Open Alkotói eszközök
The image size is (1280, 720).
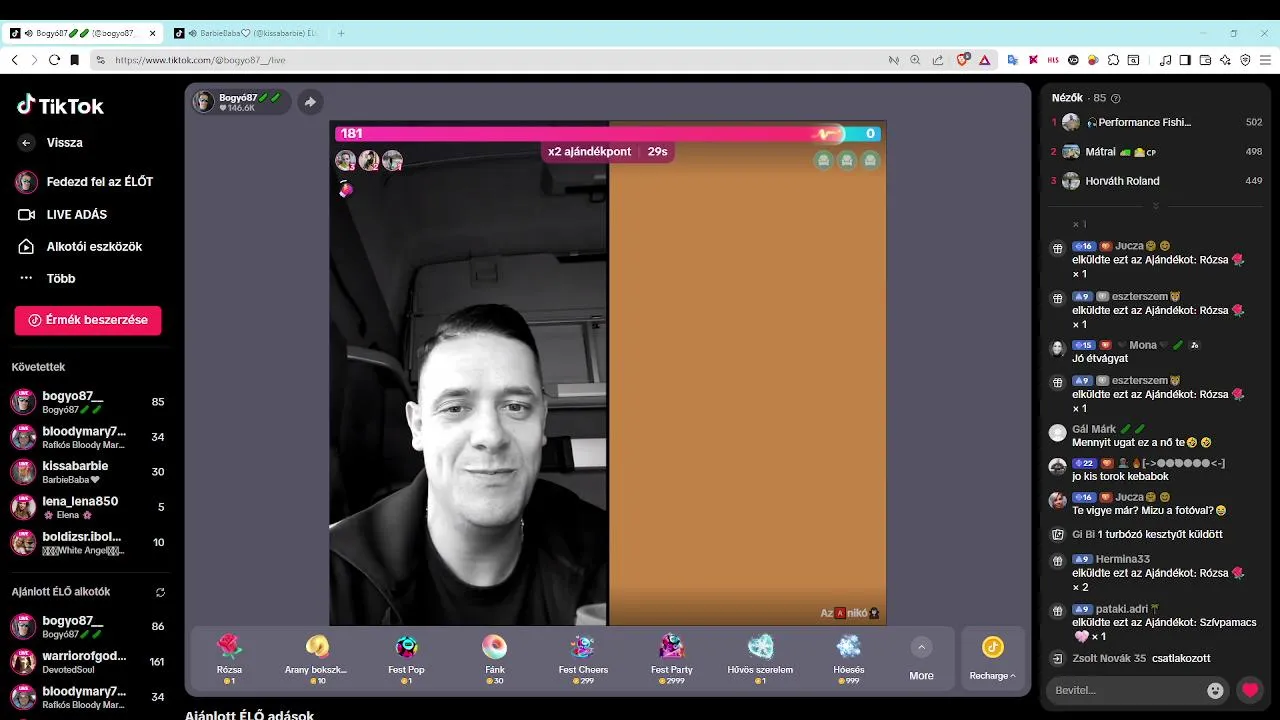point(80,246)
